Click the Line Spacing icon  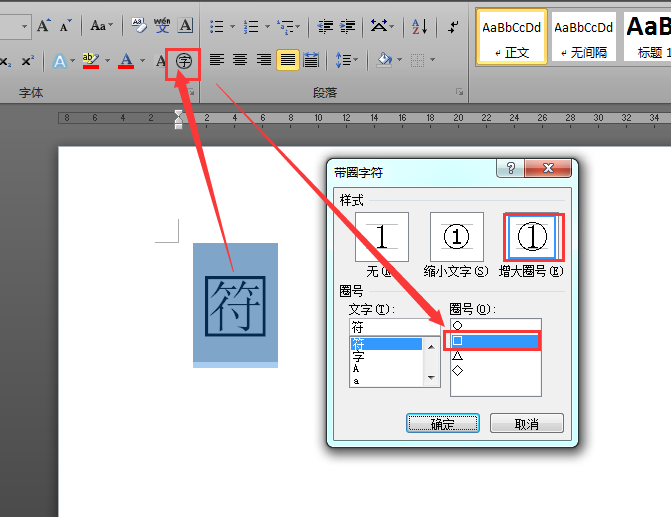tap(343, 60)
